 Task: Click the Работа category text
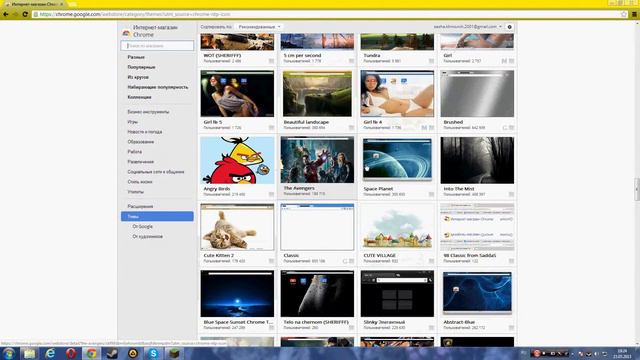[x=135, y=152]
